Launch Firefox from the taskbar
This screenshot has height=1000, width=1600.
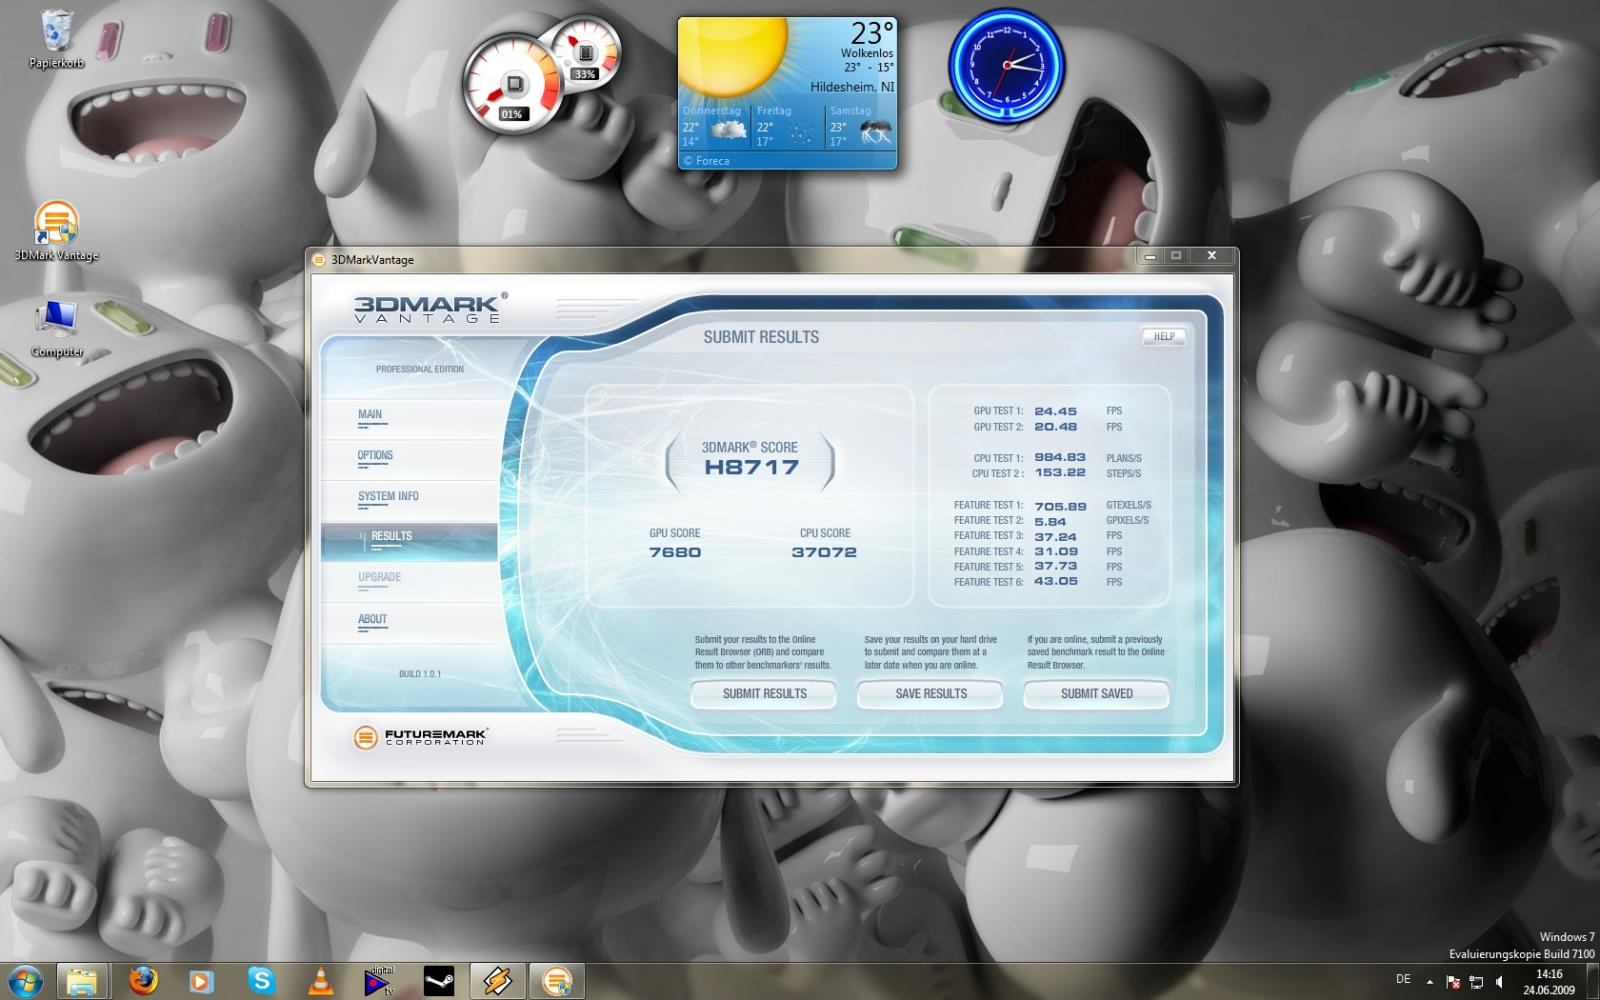pyautogui.click(x=143, y=981)
